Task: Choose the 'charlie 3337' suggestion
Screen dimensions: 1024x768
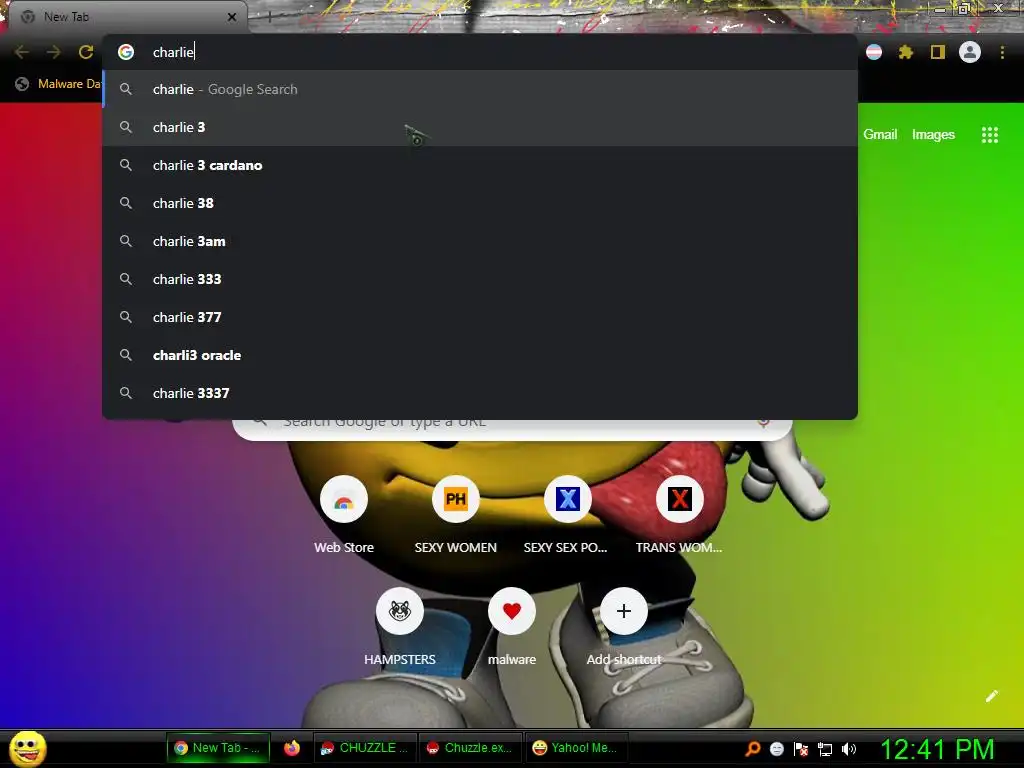Action: pyautogui.click(x=480, y=392)
